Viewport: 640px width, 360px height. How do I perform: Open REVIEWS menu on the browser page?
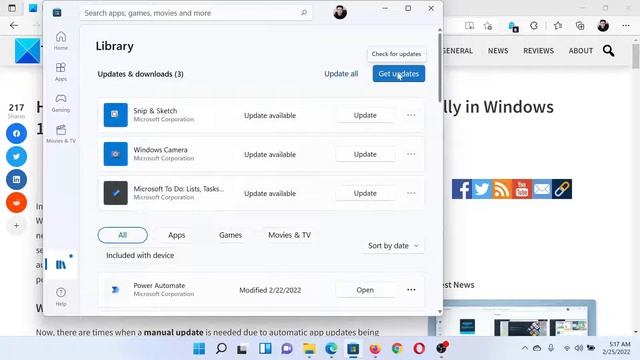click(x=538, y=51)
